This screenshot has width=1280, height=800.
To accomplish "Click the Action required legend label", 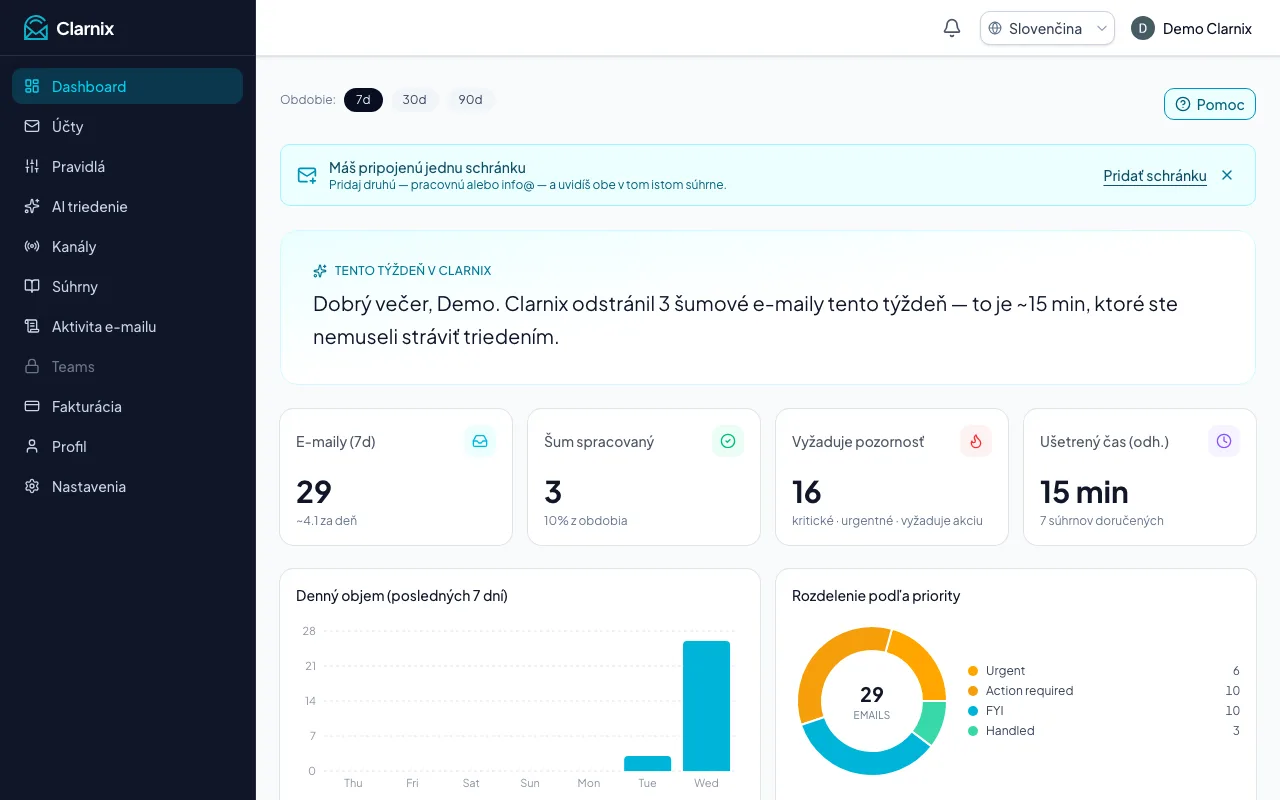I will tap(1029, 691).
